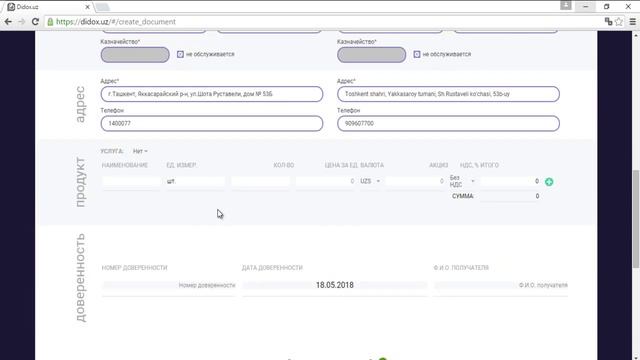Viewport: 640px width, 360px height.
Task: Bookmark this page with star icon
Action: point(619,22)
